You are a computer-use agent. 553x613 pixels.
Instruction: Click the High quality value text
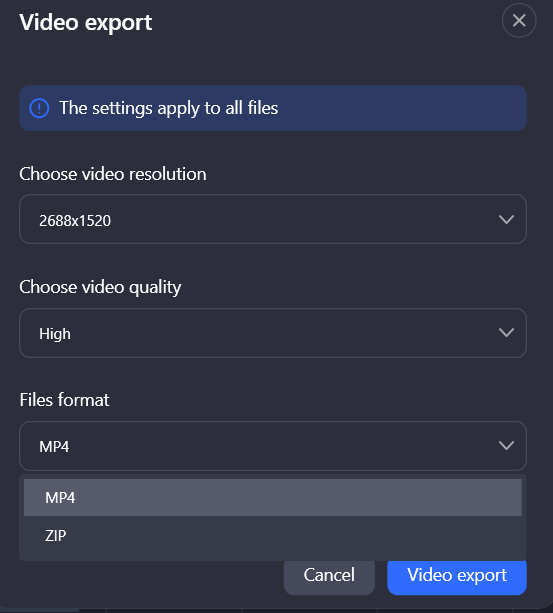click(55, 334)
